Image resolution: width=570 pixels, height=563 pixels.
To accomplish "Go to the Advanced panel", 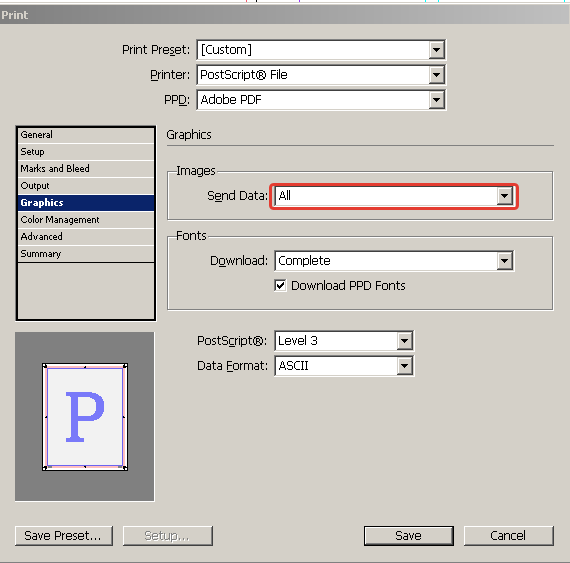I will [x=86, y=237].
